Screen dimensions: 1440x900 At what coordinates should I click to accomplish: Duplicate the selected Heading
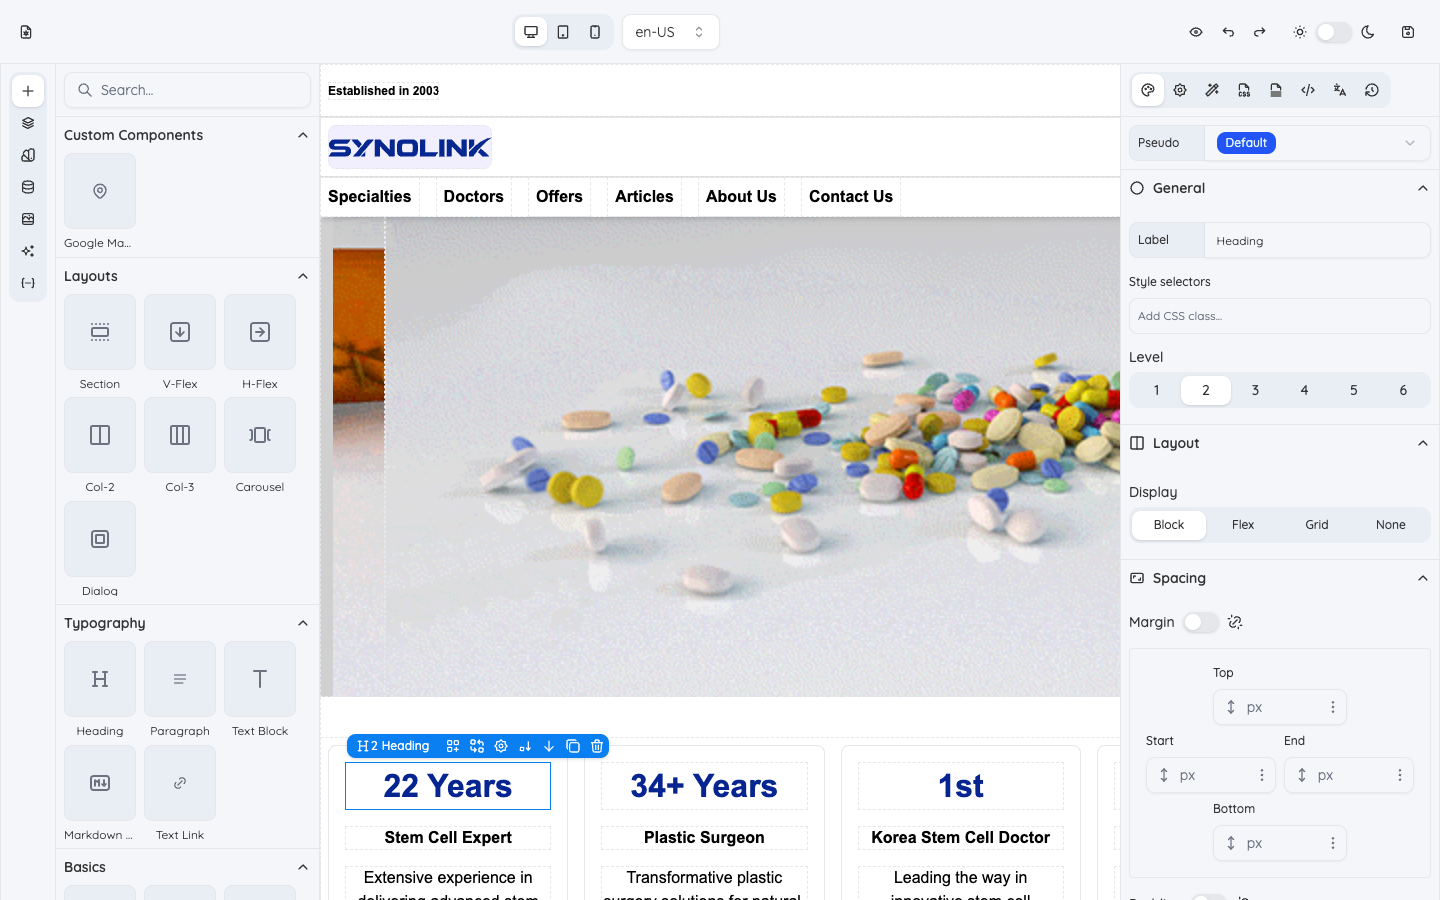(x=573, y=746)
